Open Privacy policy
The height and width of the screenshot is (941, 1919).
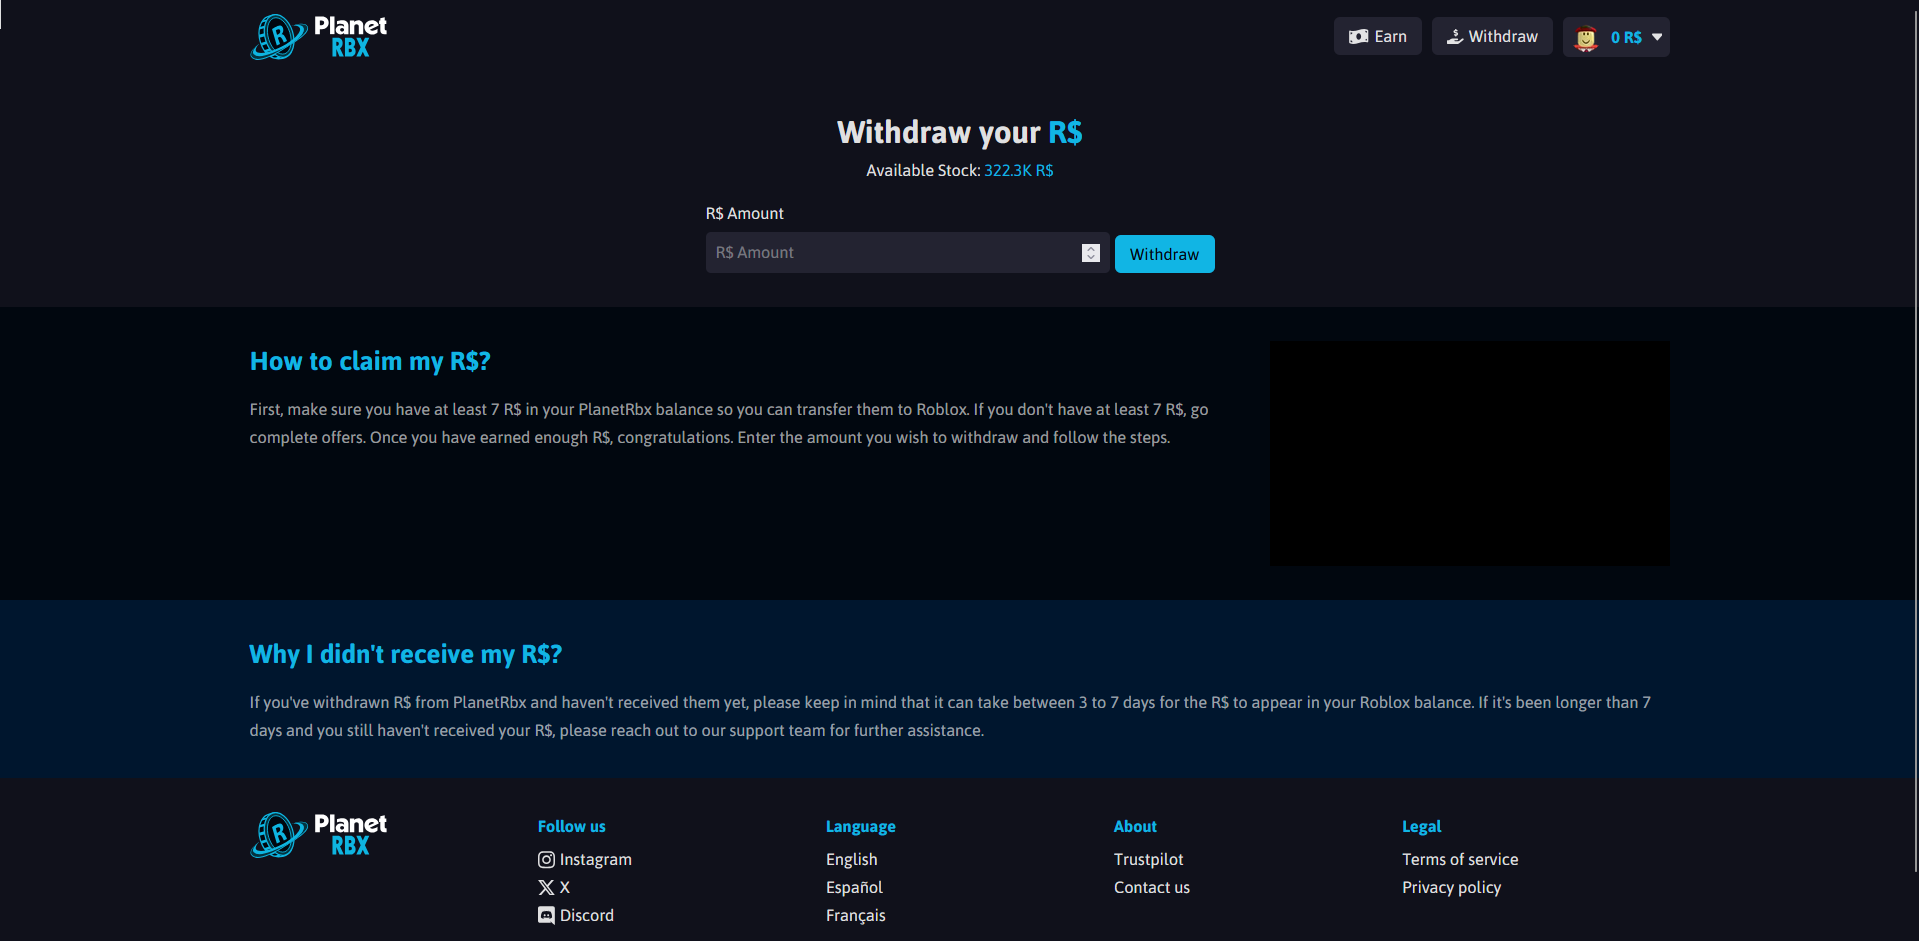(1451, 887)
